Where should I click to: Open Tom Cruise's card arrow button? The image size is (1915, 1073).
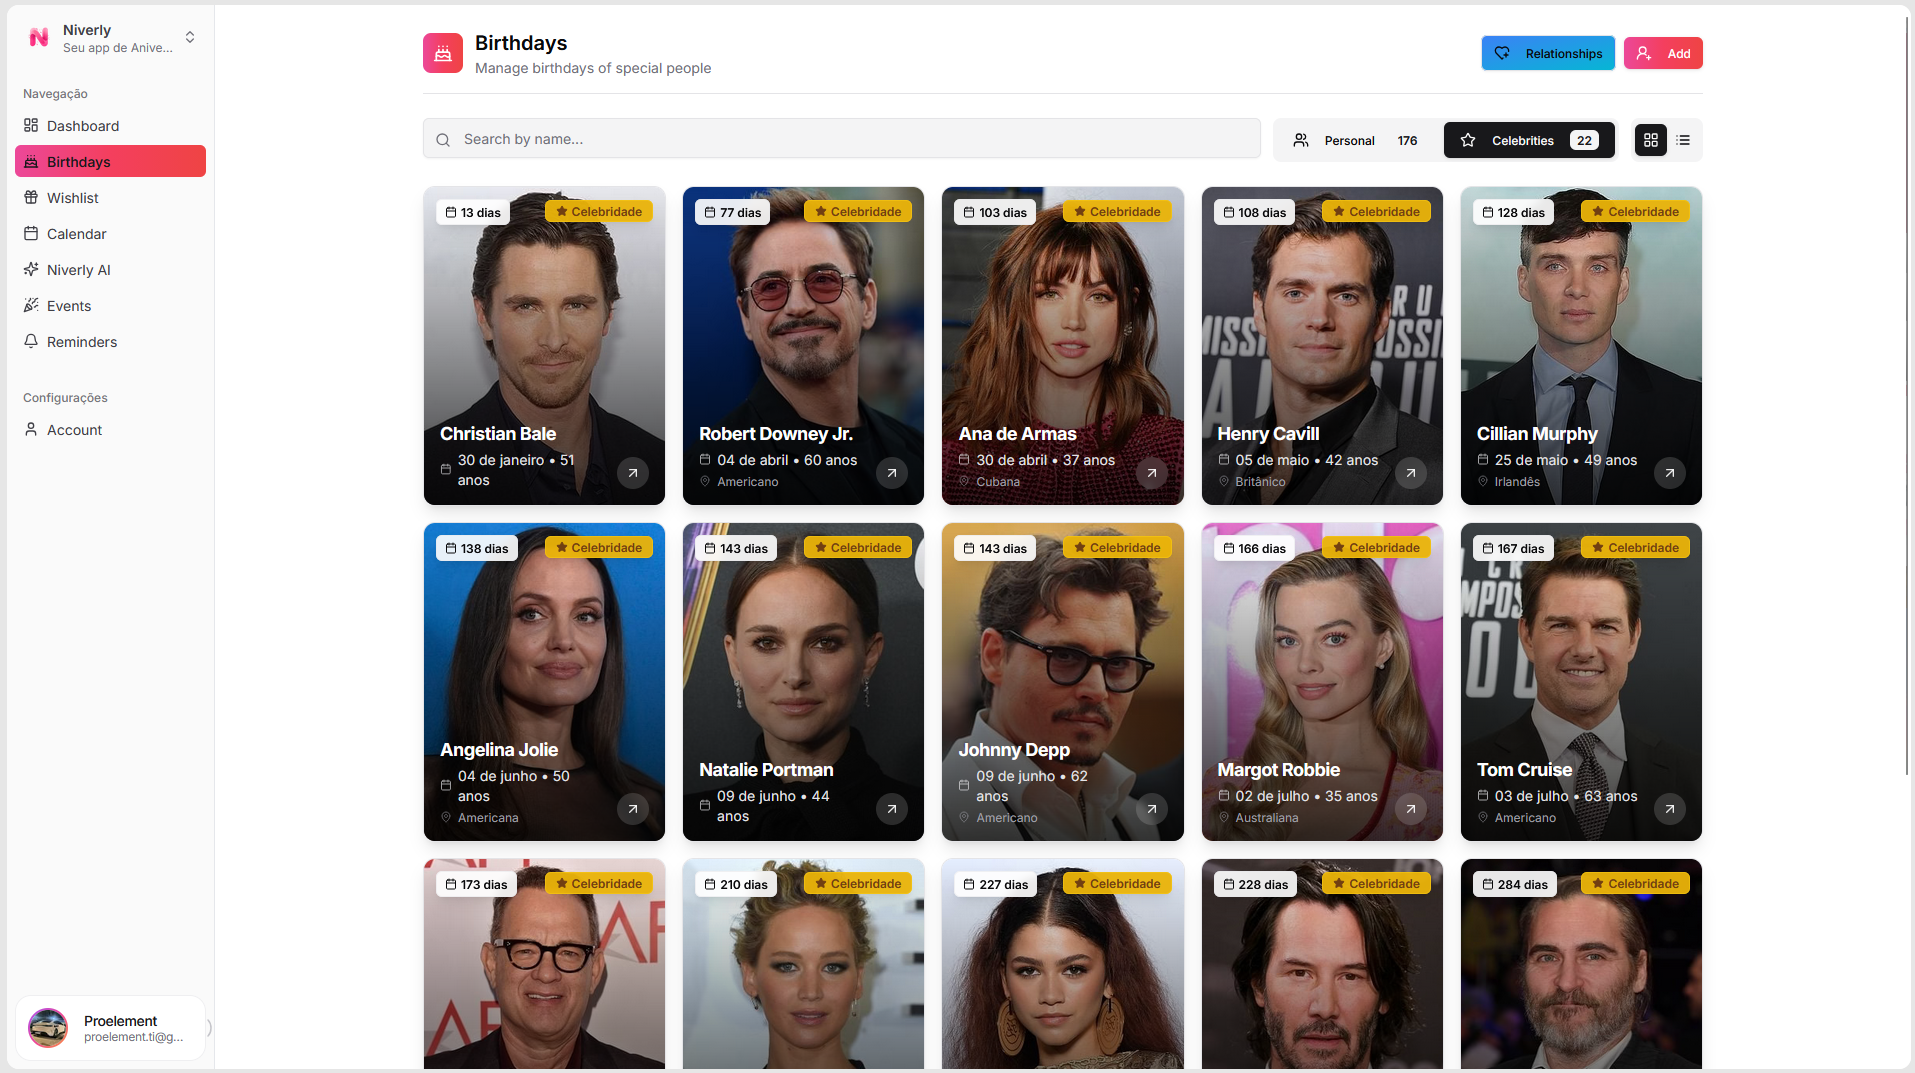[1670, 809]
